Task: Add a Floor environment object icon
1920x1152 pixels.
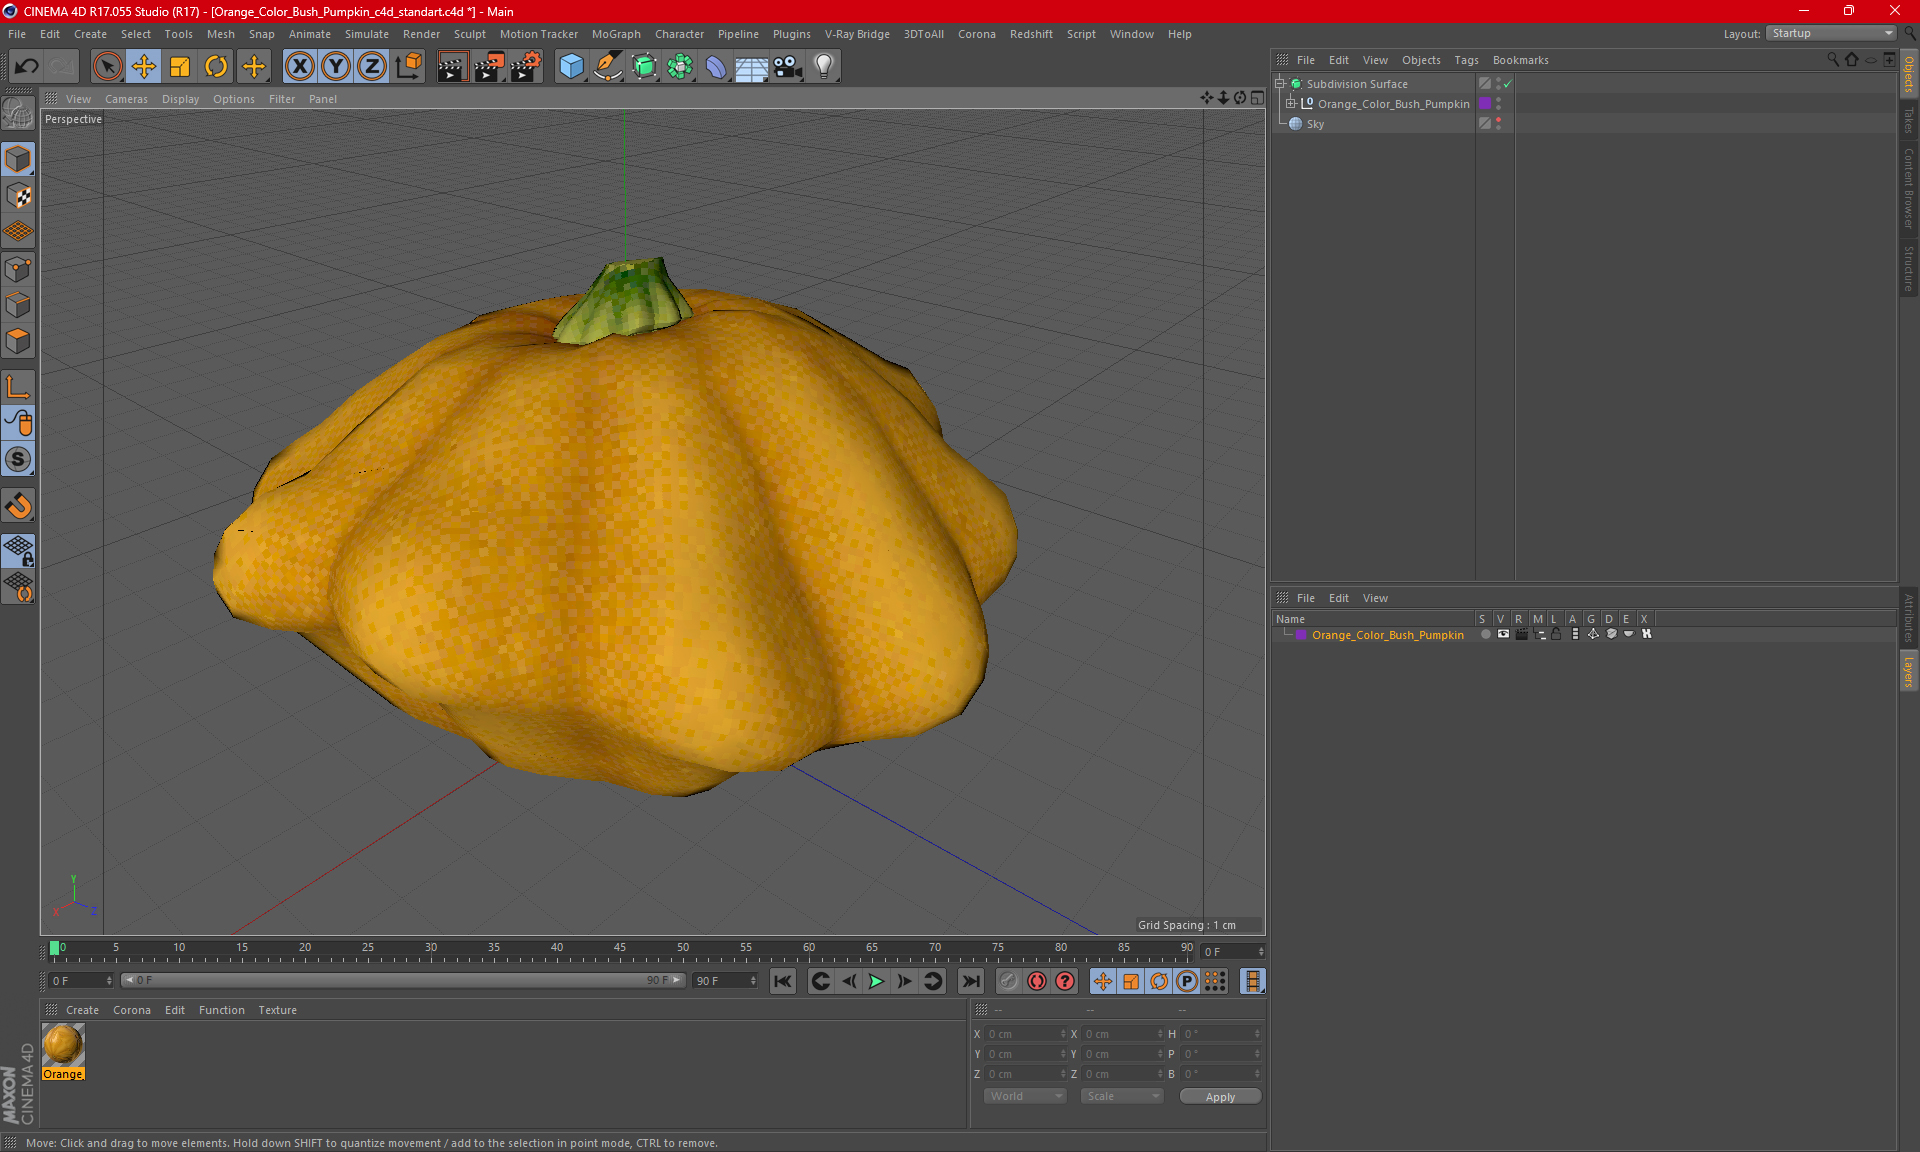Action: [752, 66]
